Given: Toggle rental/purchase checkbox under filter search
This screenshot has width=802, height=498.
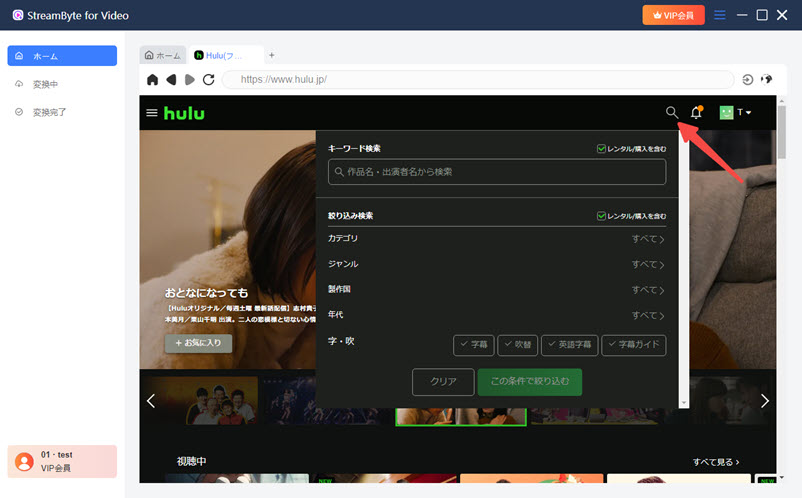Looking at the screenshot, I should point(602,216).
